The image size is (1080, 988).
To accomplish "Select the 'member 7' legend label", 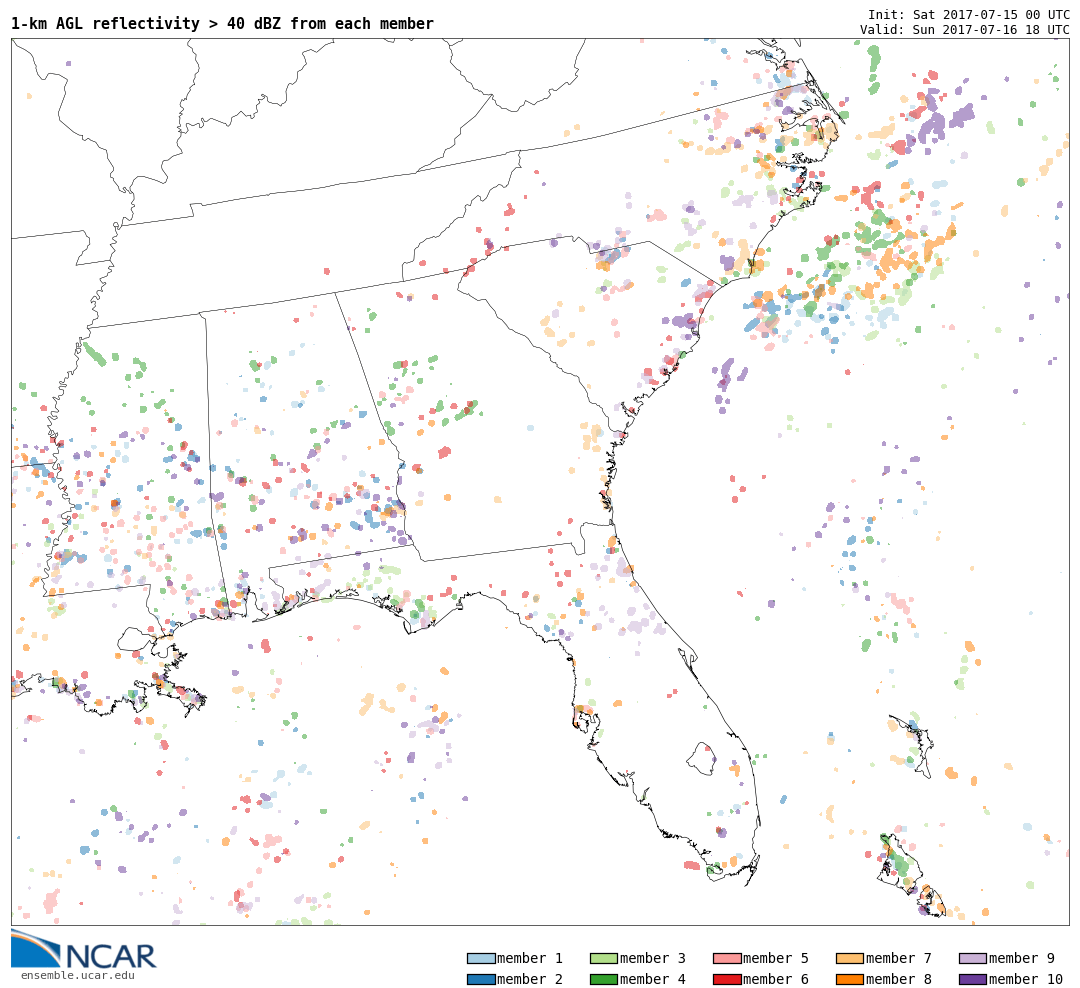I will tap(899, 958).
